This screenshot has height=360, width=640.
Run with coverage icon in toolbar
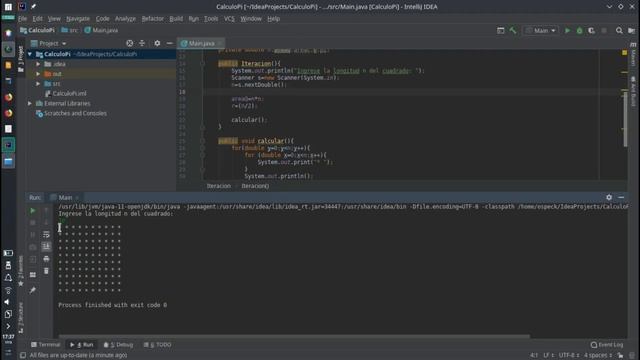(x=591, y=30)
